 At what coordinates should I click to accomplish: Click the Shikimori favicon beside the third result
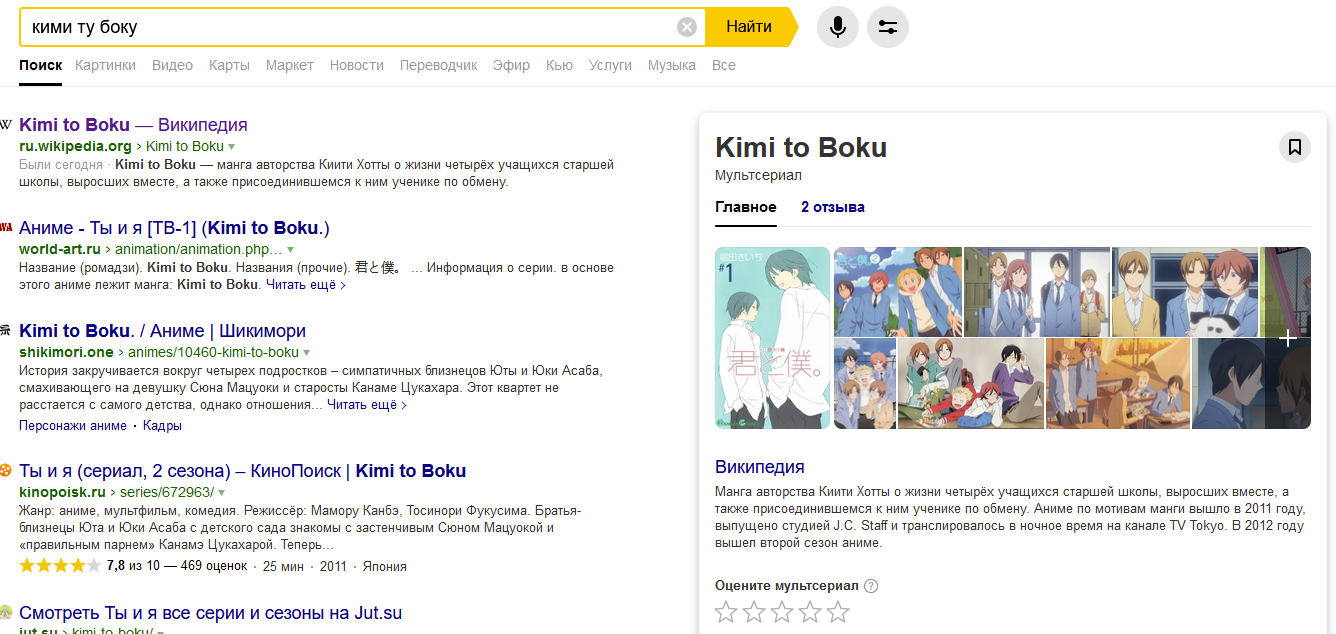[6, 331]
